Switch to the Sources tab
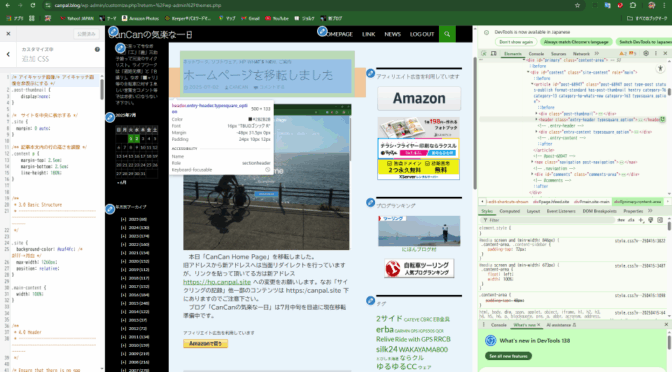The height and width of the screenshot is (372, 672). pyautogui.click(x=558, y=54)
